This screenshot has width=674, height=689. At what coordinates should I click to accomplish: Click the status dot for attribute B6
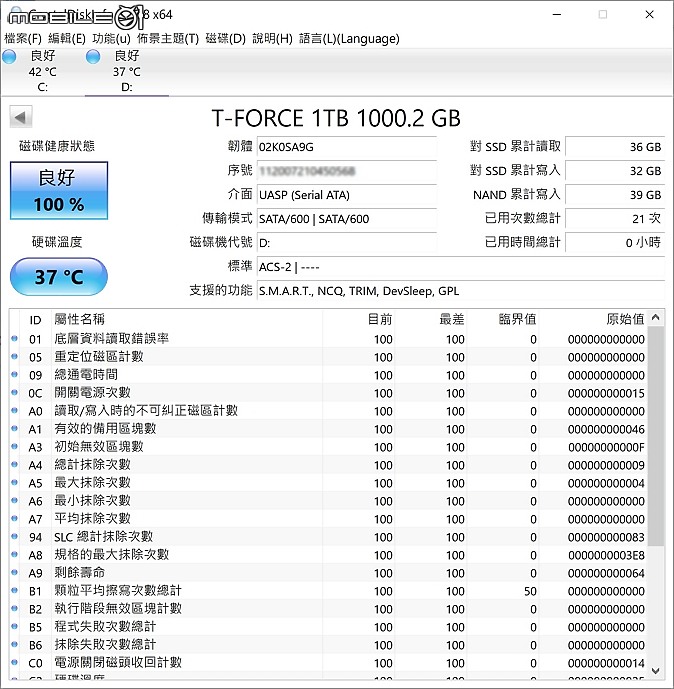pos(14,645)
